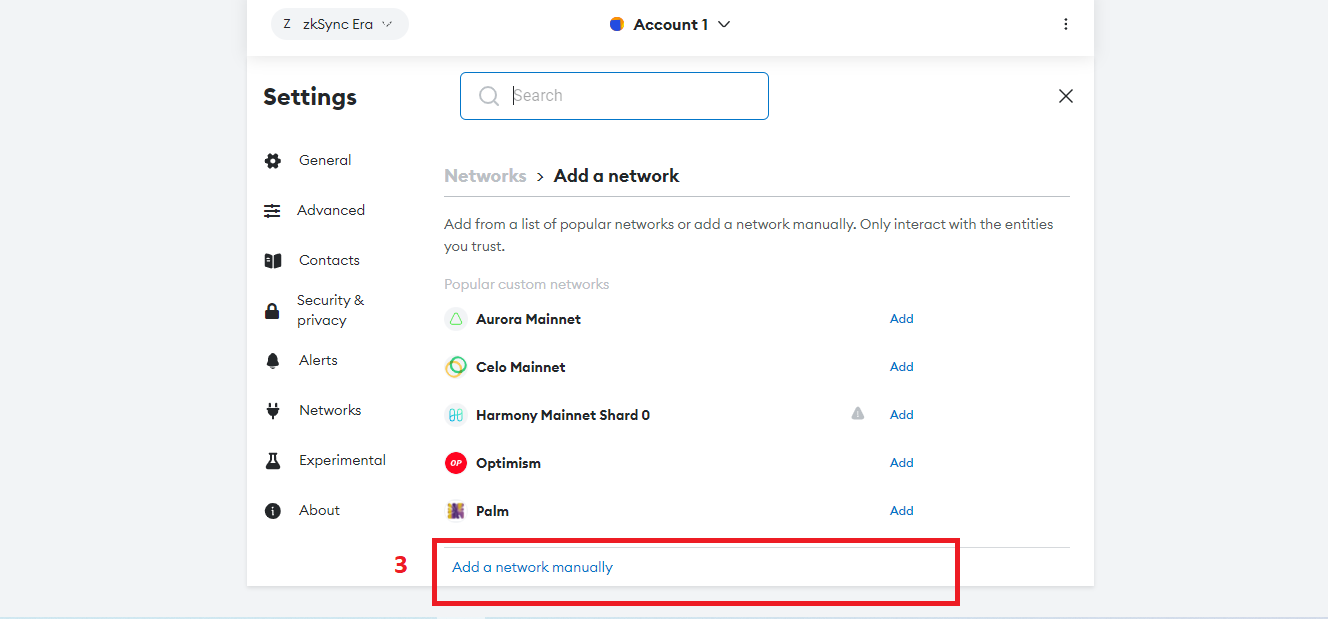This screenshot has height=619, width=1328.
Task: Add Celo Mainnet network
Action: (902, 367)
